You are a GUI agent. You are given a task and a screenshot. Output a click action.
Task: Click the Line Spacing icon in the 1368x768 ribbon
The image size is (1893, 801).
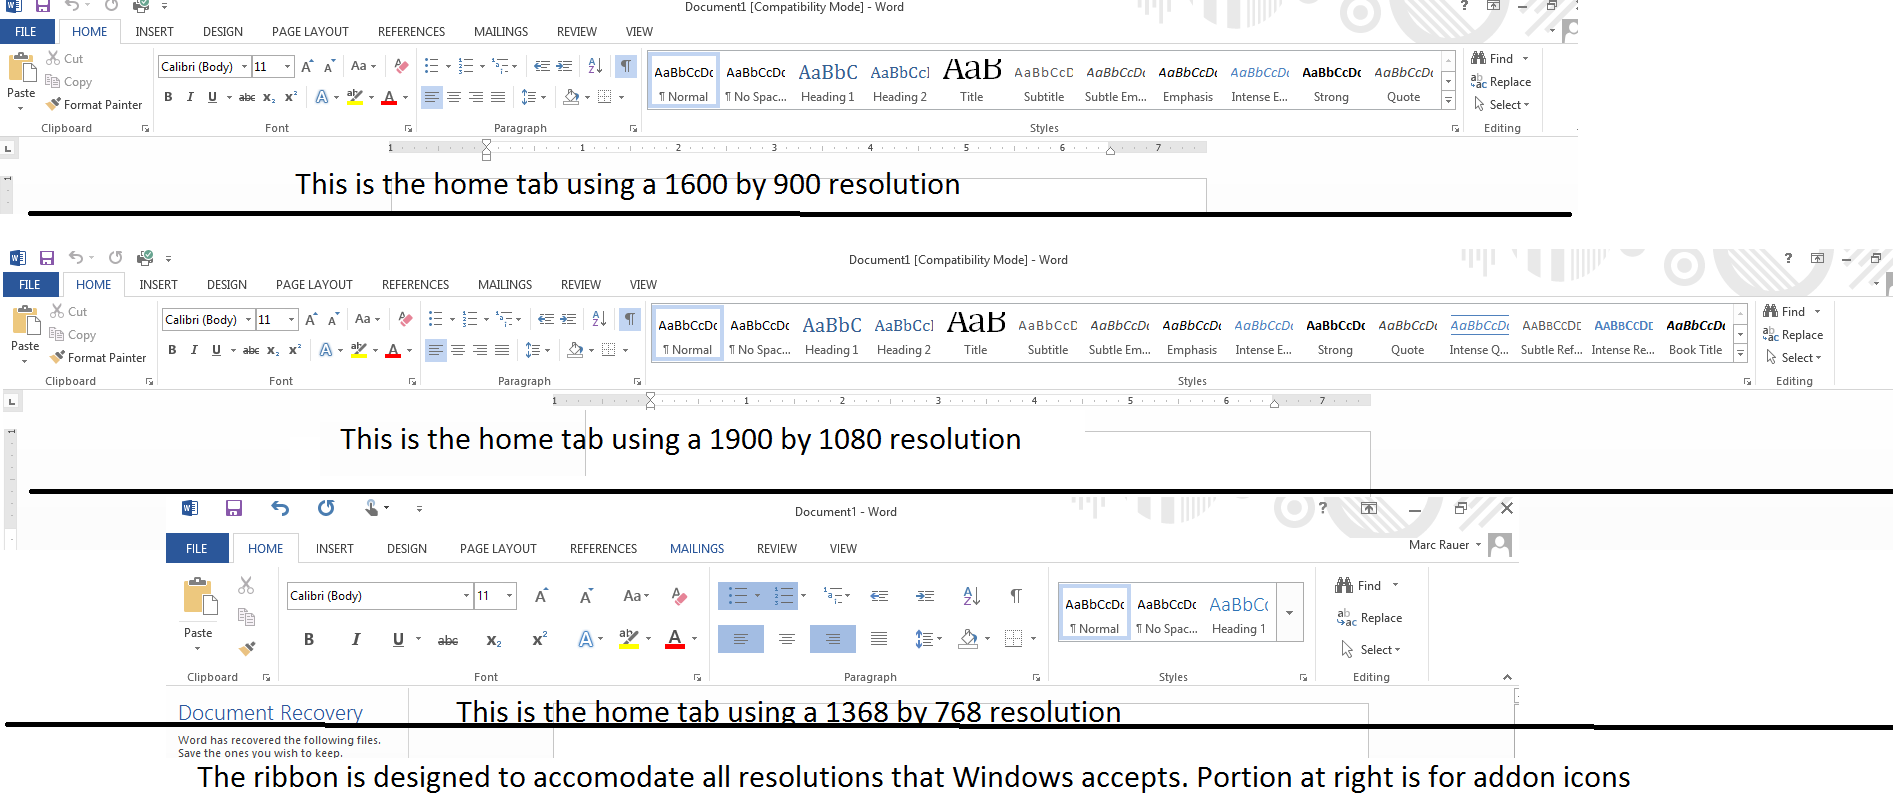pos(924,639)
